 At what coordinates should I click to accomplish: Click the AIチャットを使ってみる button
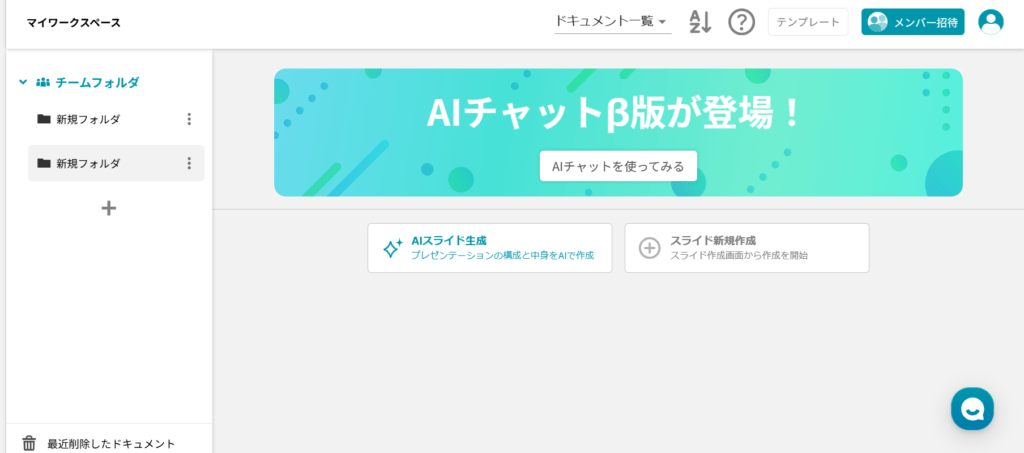[x=618, y=166]
